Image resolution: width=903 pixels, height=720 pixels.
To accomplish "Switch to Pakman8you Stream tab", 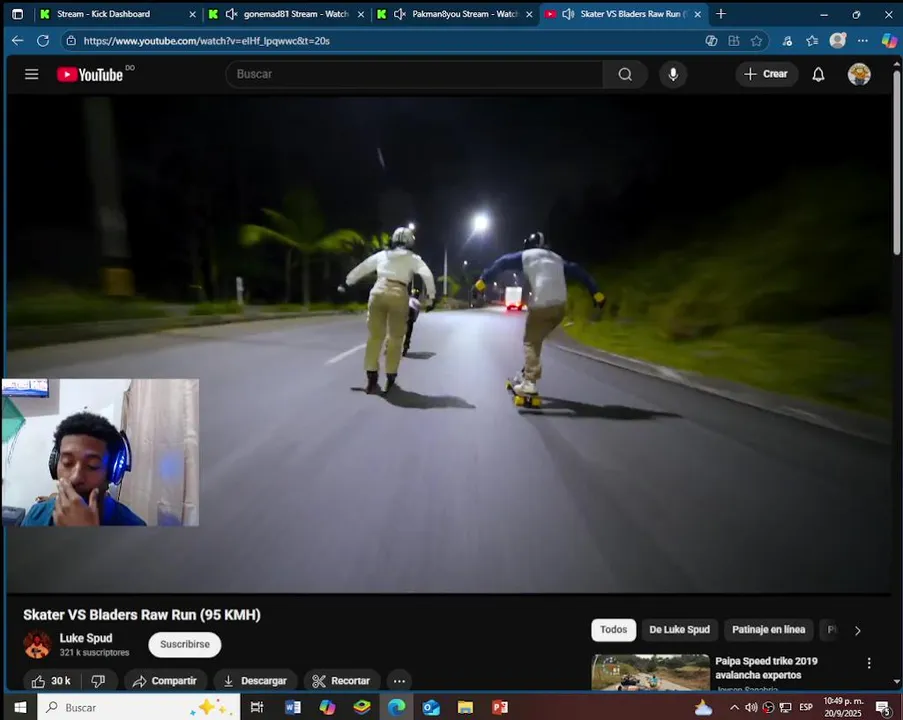I will (455, 14).
